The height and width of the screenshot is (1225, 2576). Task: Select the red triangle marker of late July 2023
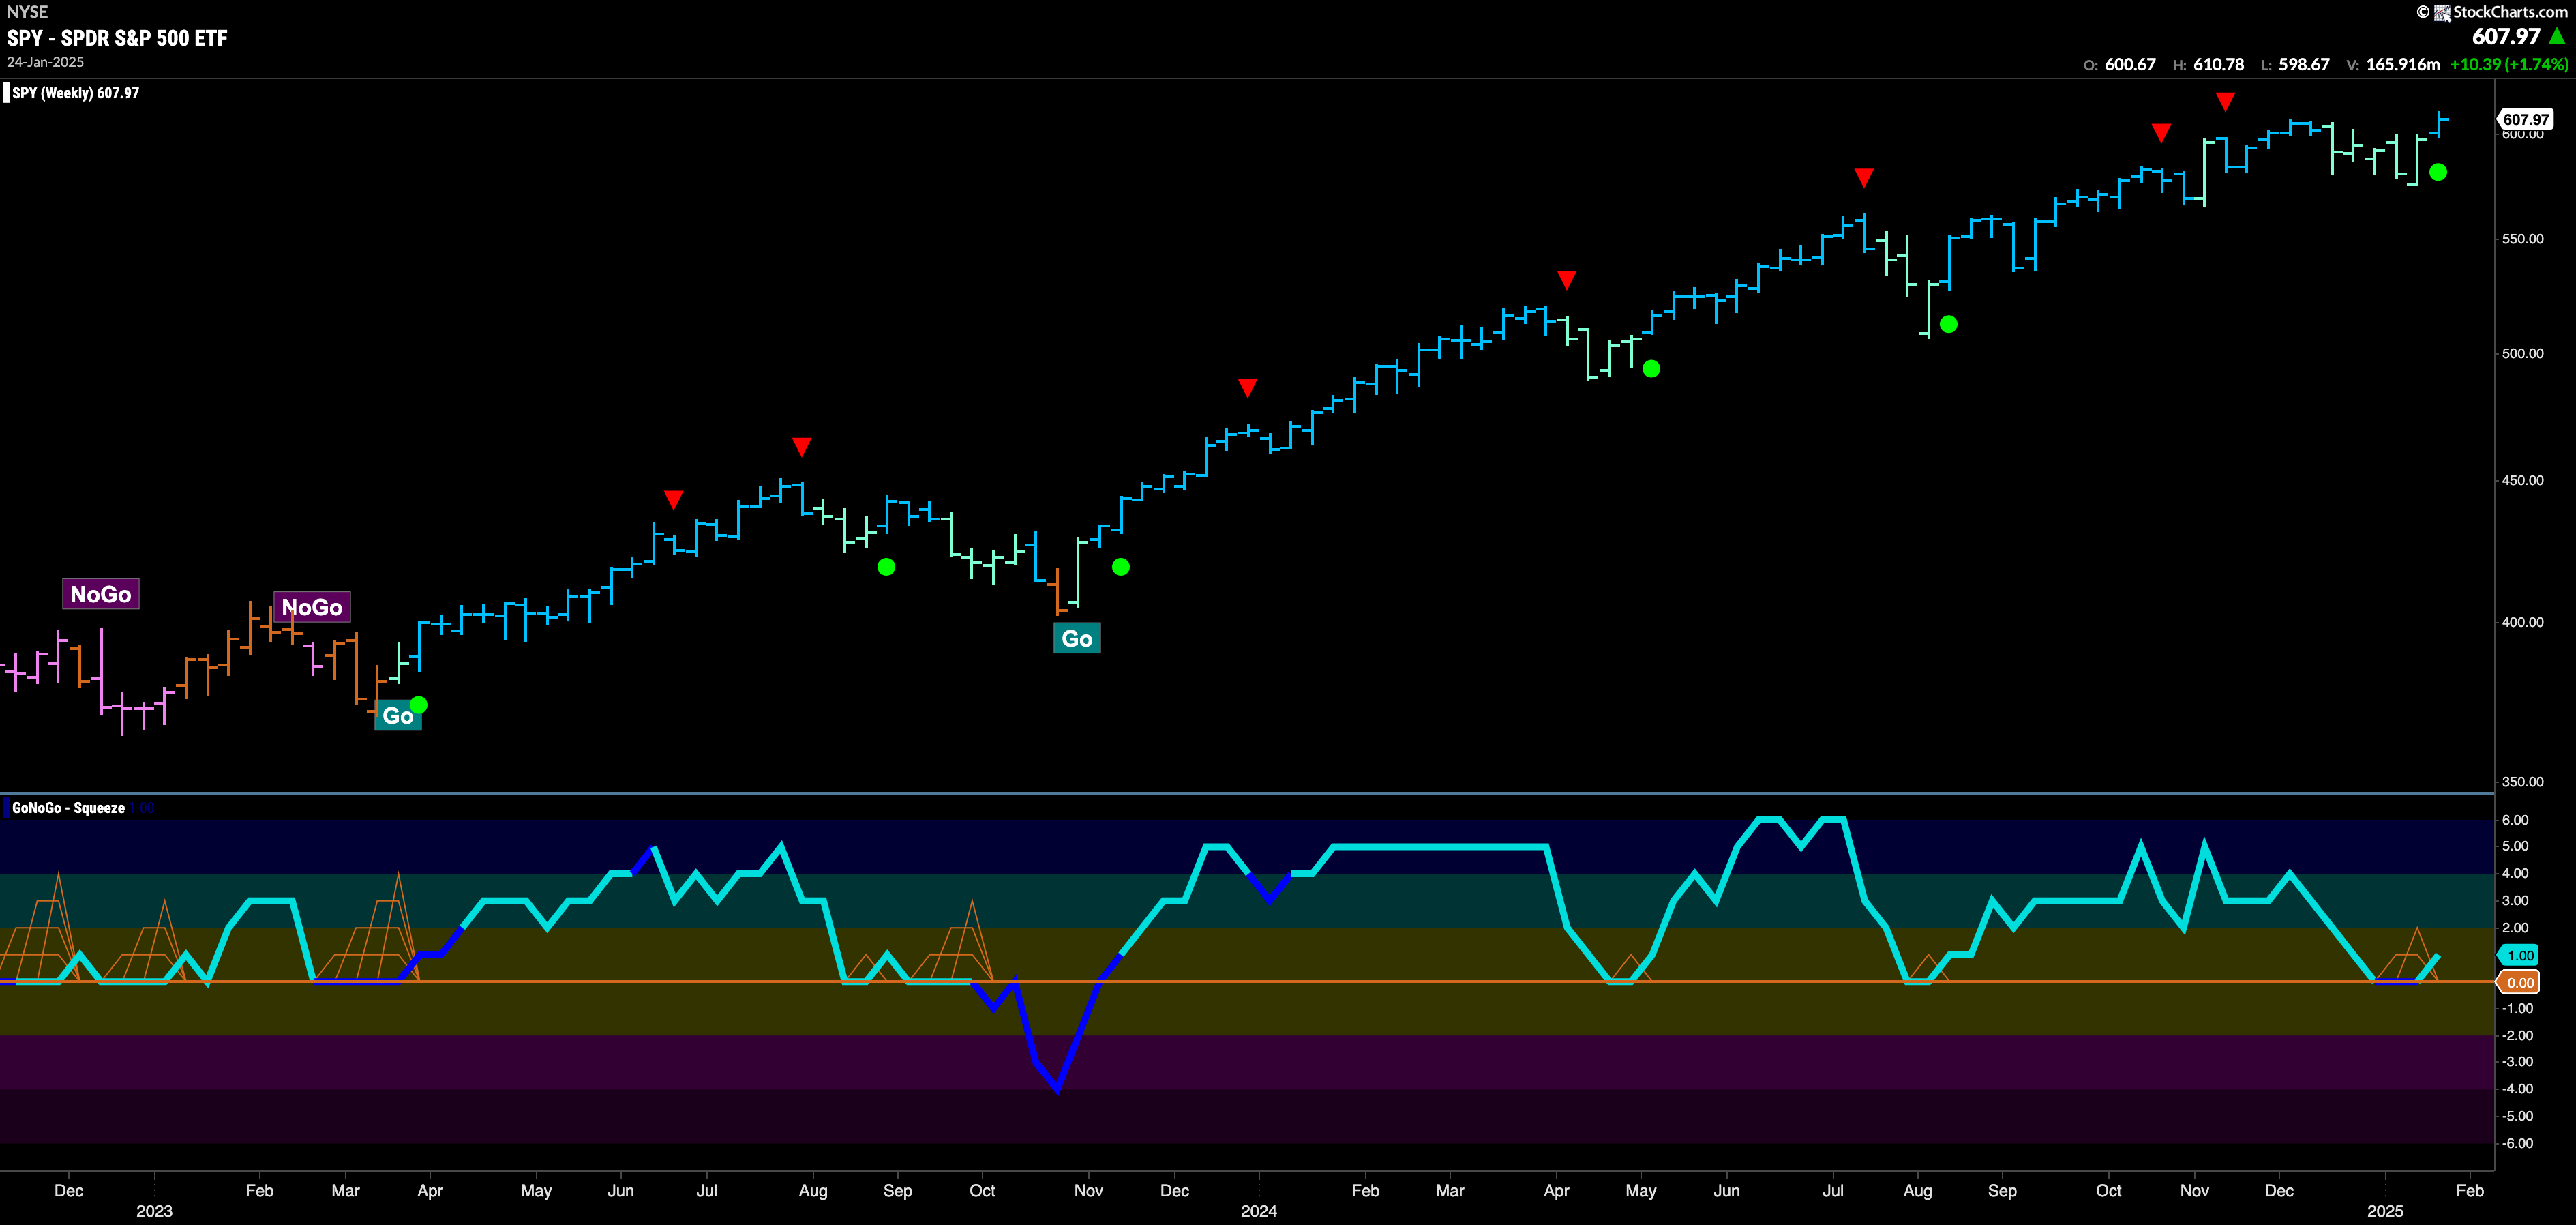pos(801,446)
